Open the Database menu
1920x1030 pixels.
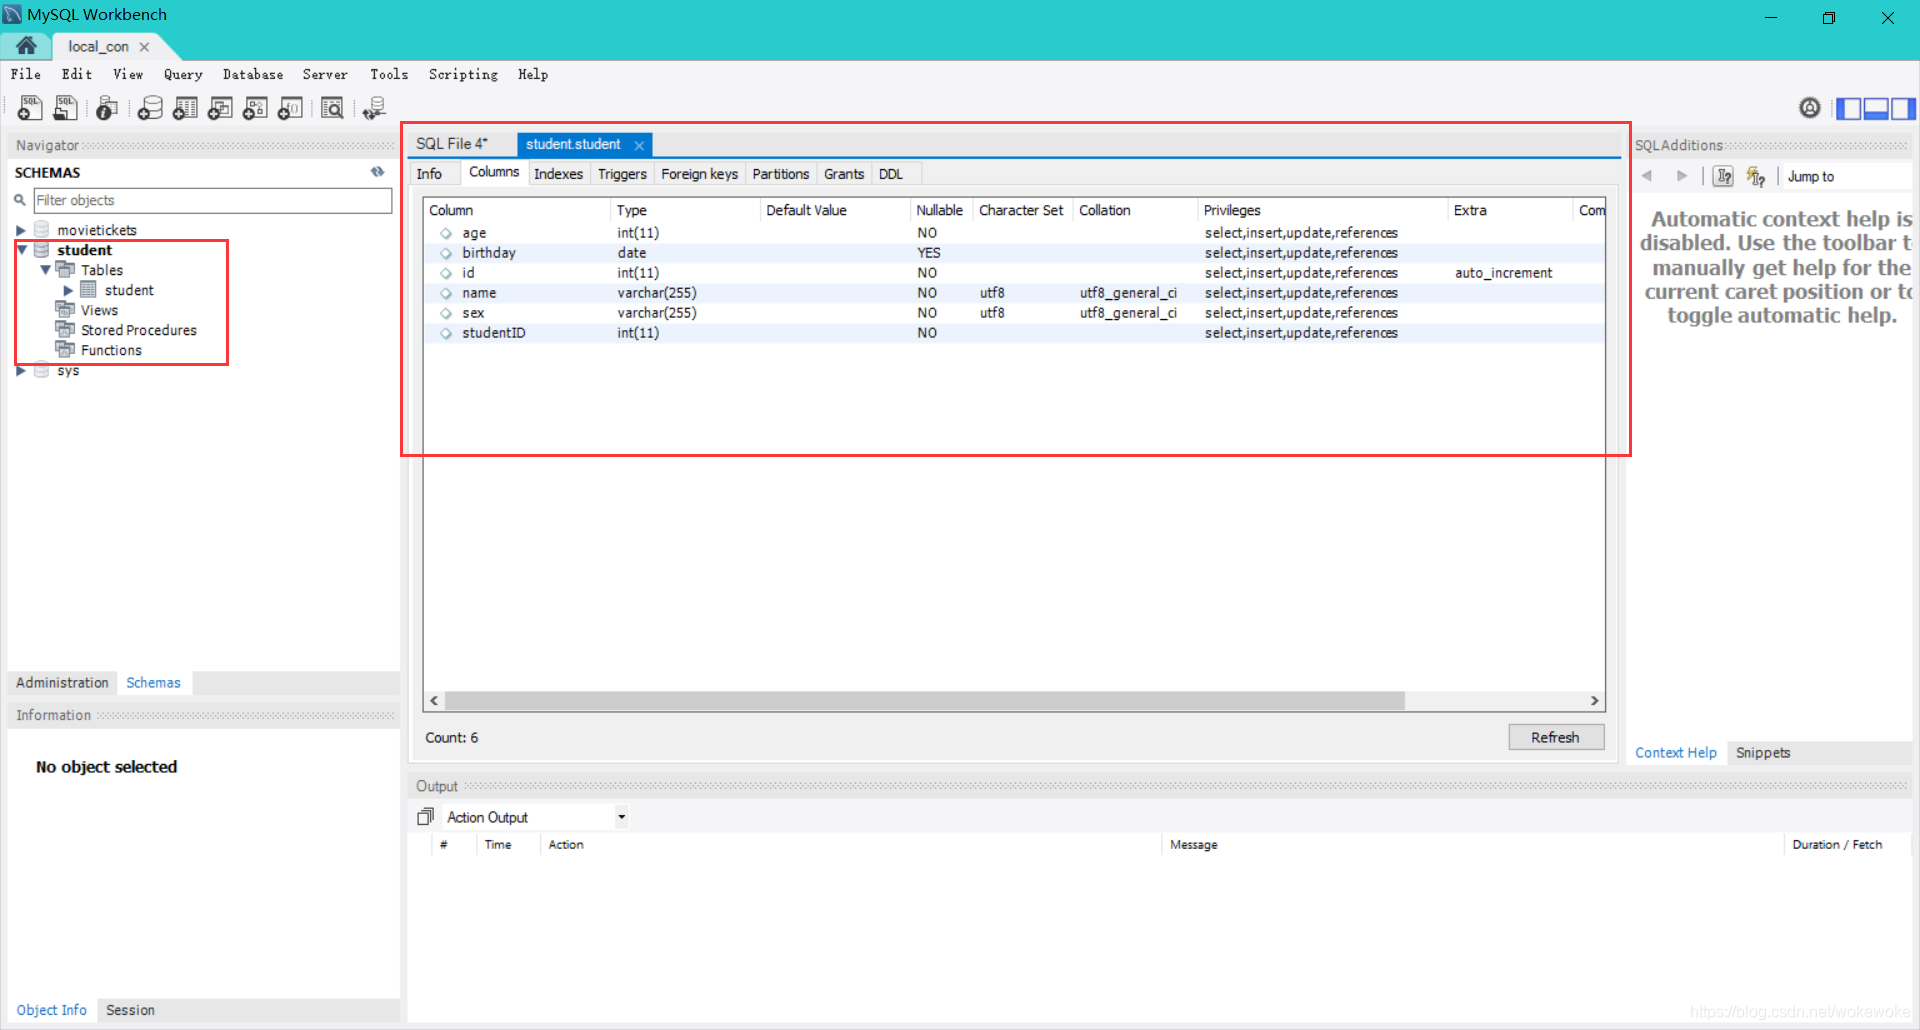coord(253,74)
